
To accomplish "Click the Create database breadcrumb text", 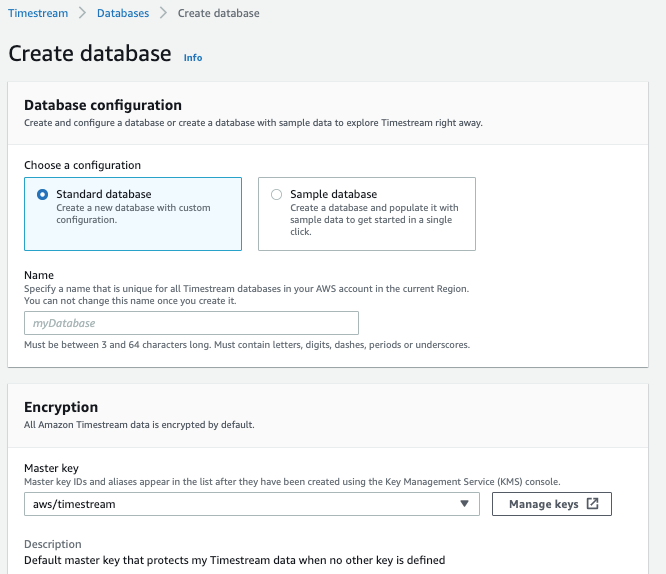I will (x=218, y=13).
